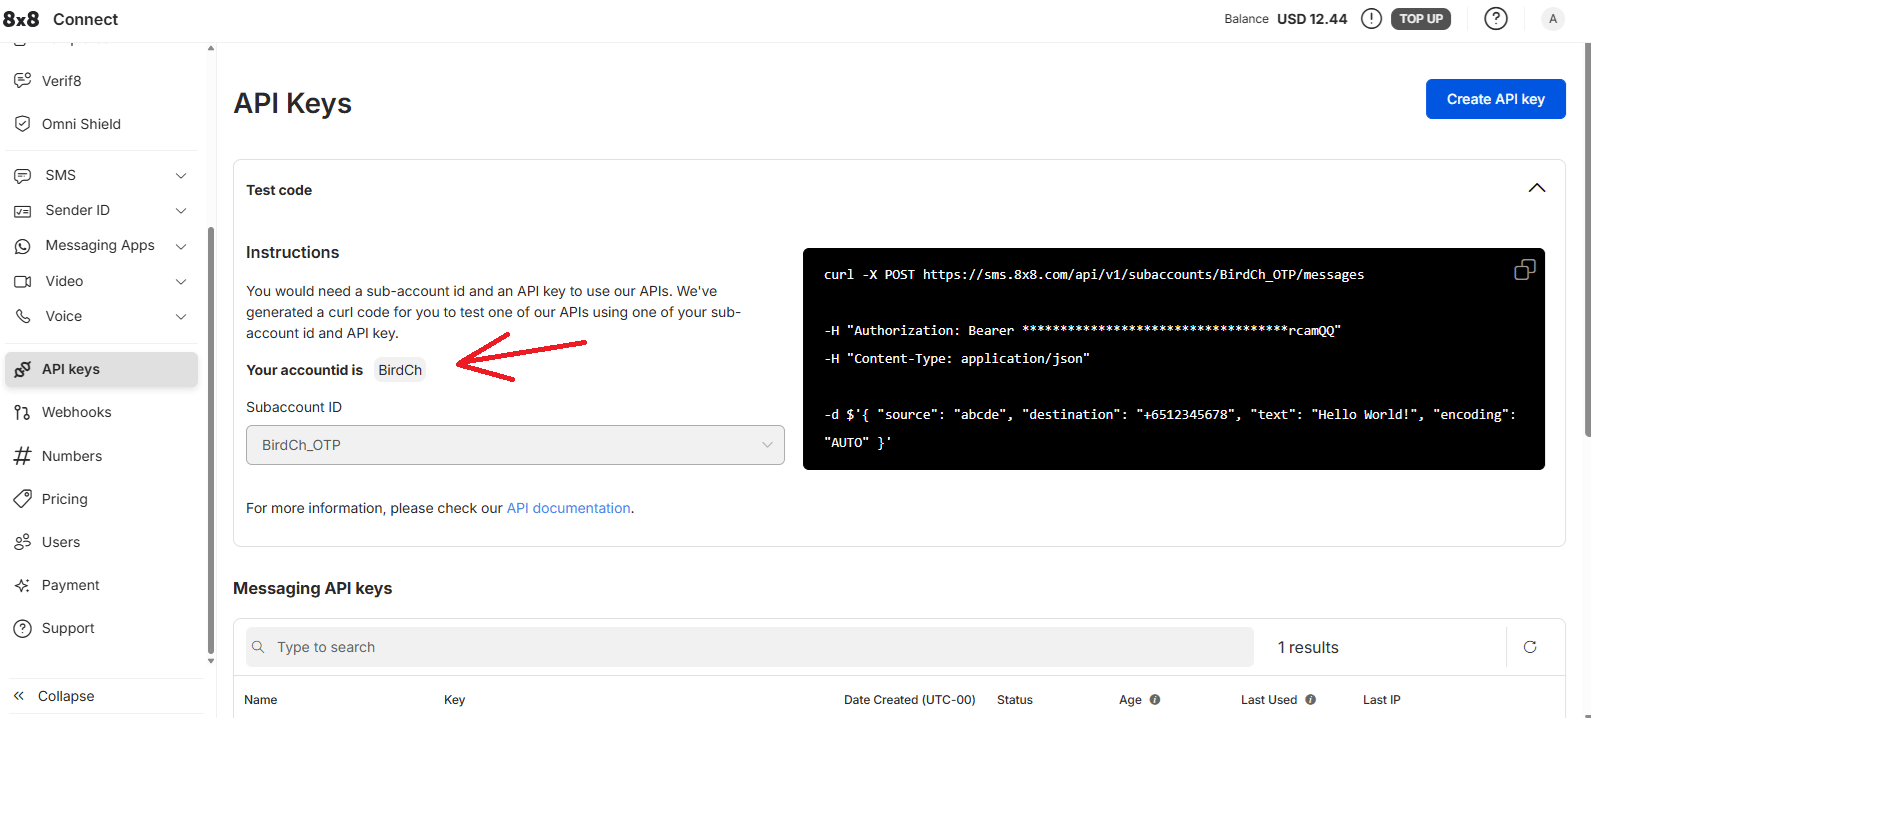Click the SMS chat bubble icon
The width and height of the screenshot is (1879, 829).
pos(22,176)
